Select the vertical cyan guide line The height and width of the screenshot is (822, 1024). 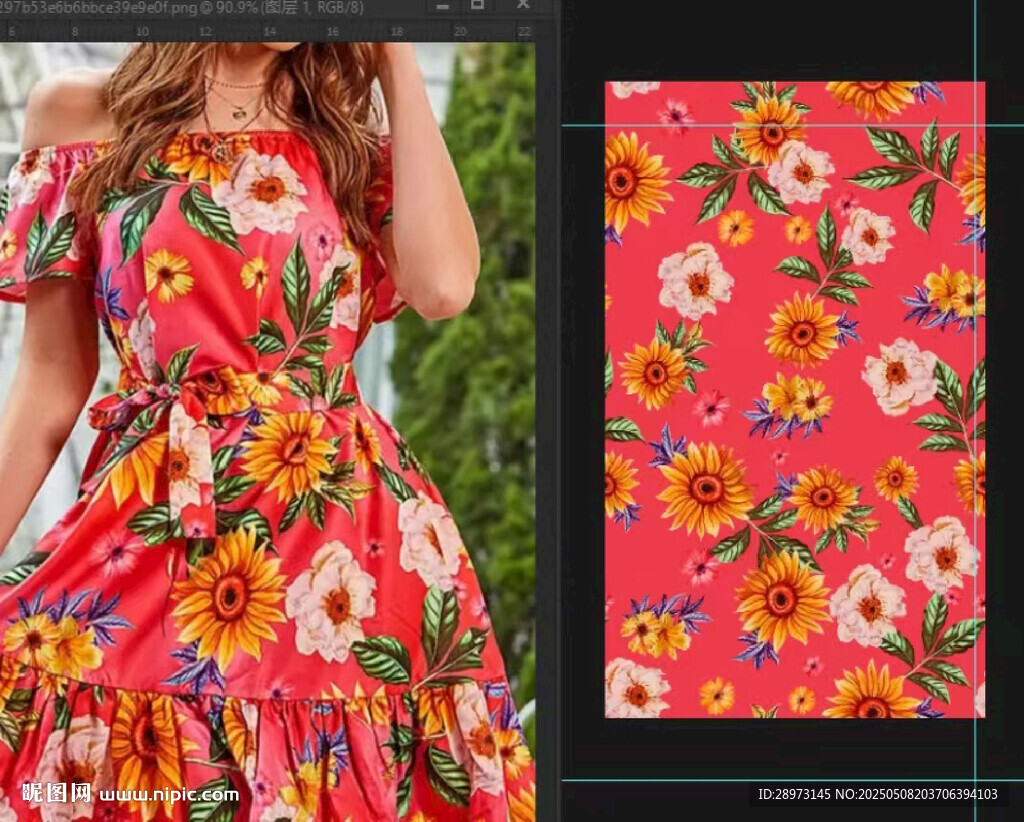[x=976, y=400]
